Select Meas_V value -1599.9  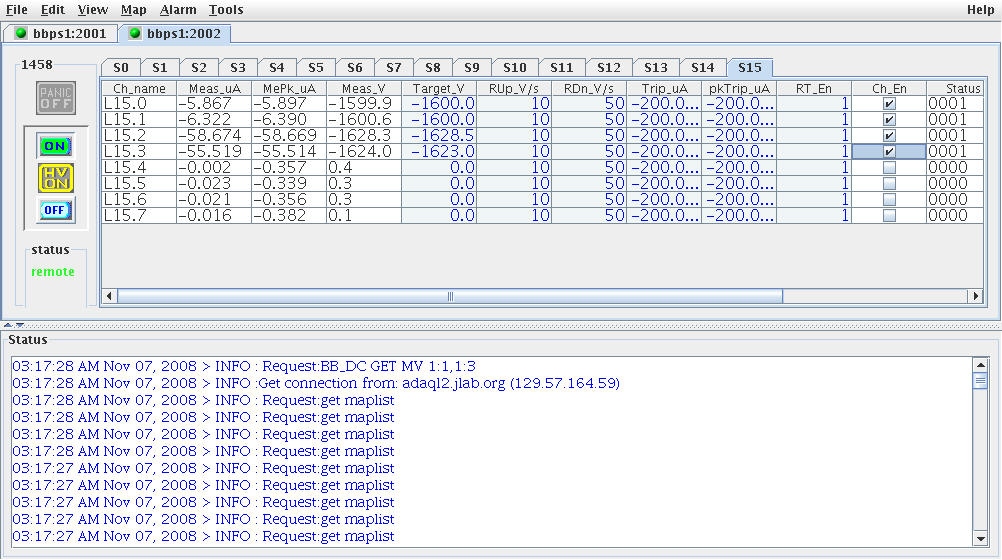364,104
